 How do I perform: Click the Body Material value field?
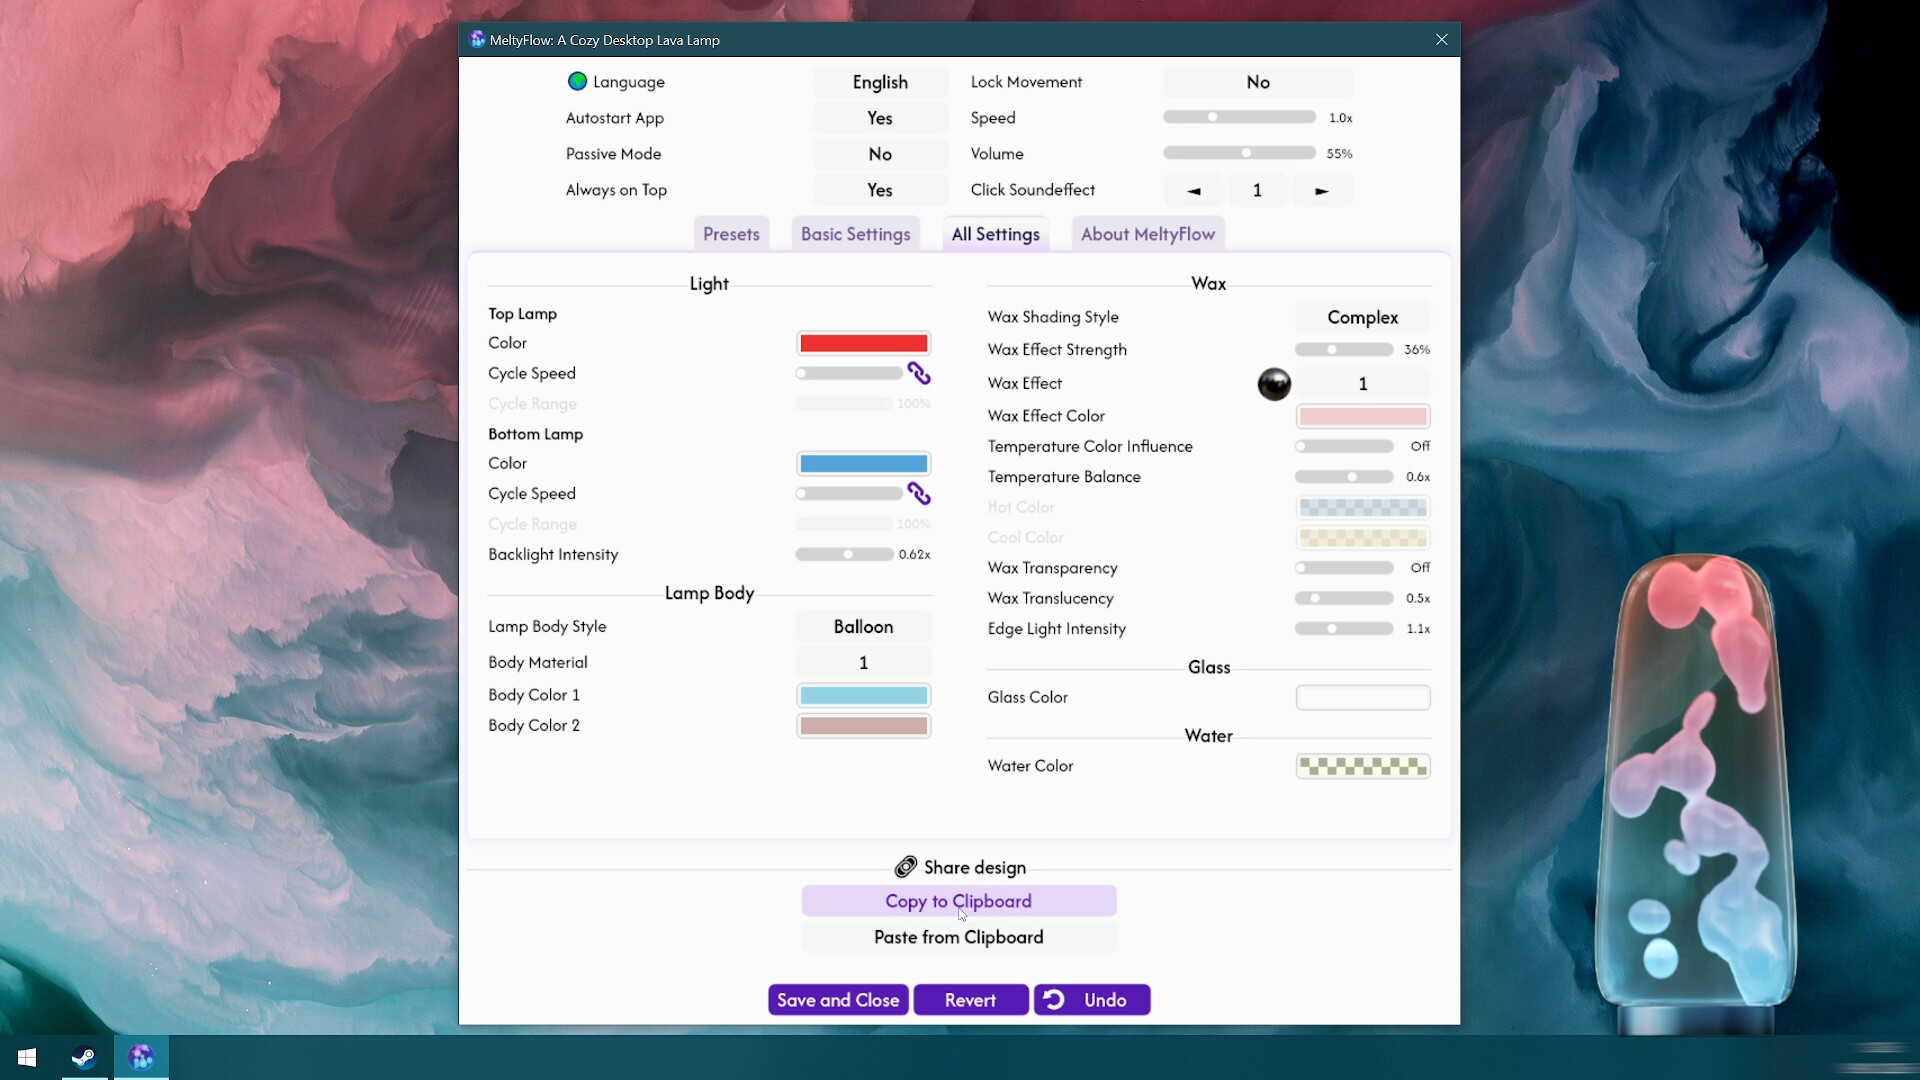click(863, 663)
